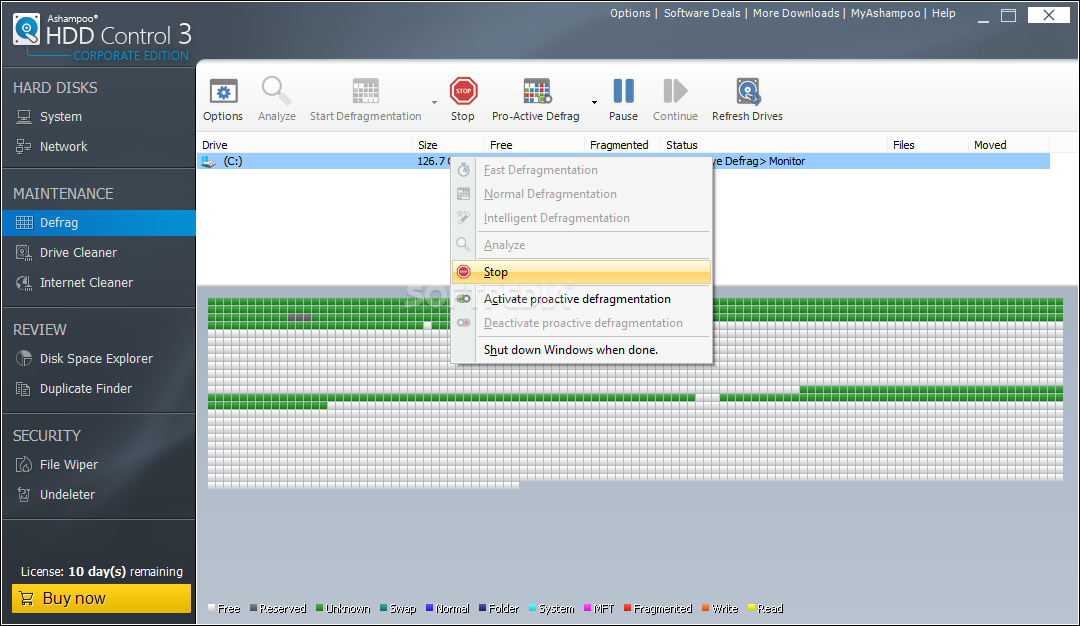The image size is (1080, 626).
Task: Click the yellow Buy now button
Action: 101,598
